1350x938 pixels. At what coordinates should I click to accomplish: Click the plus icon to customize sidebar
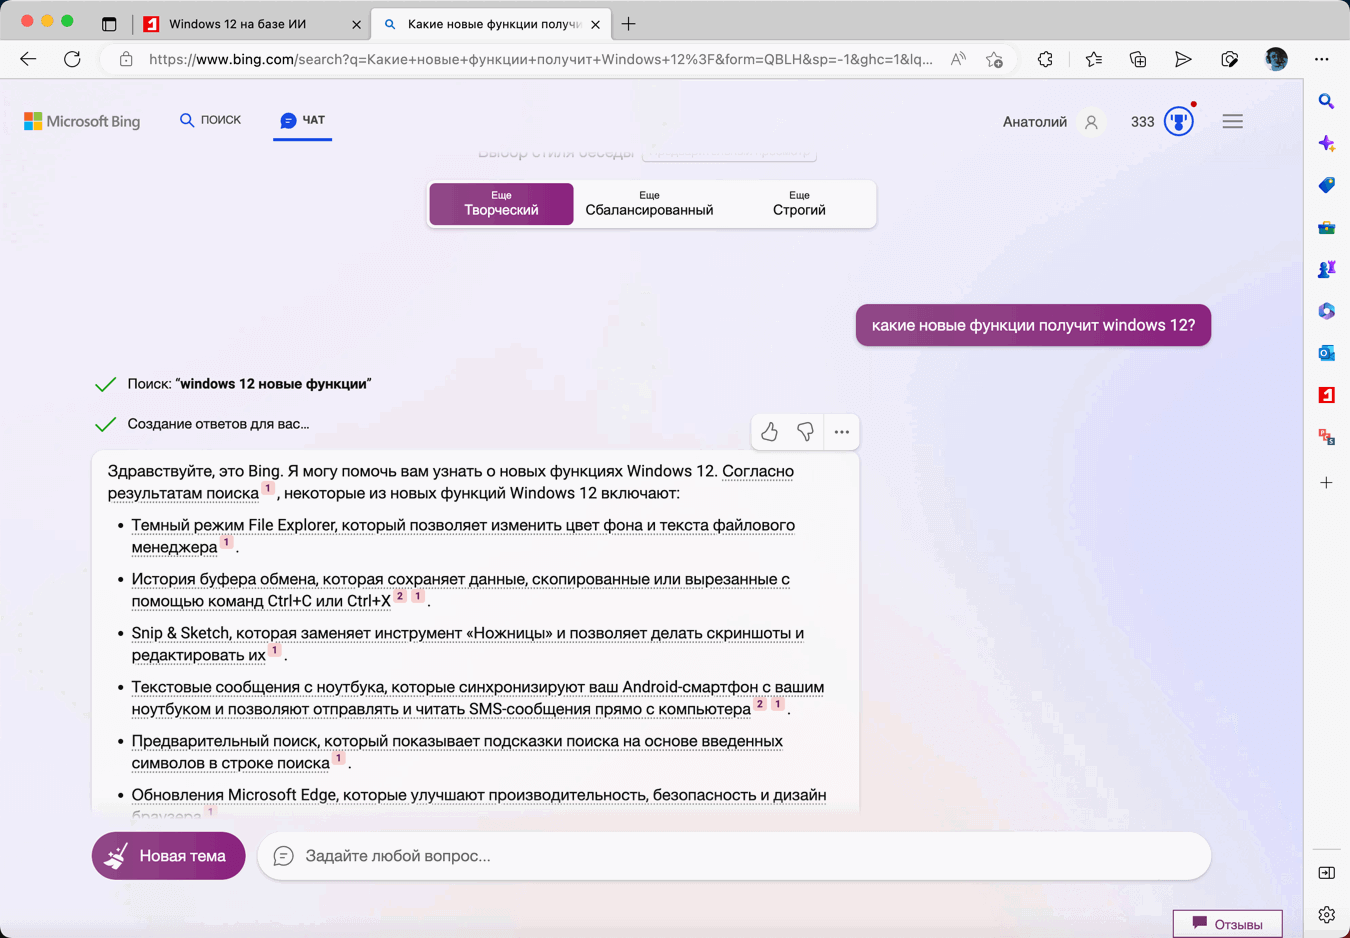click(x=1326, y=483)
